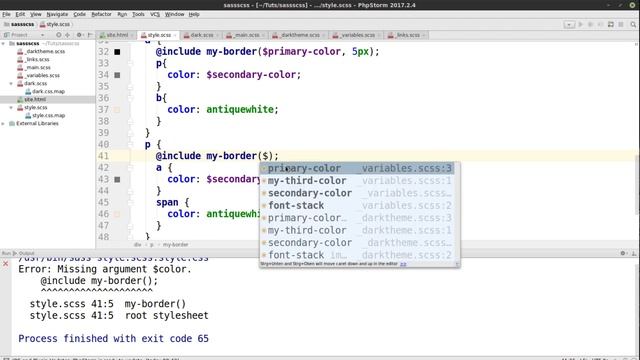Viewport: 640px width, 360px height.
Task: Click the hide Project panel icon
Action: (x=90, y=35)
